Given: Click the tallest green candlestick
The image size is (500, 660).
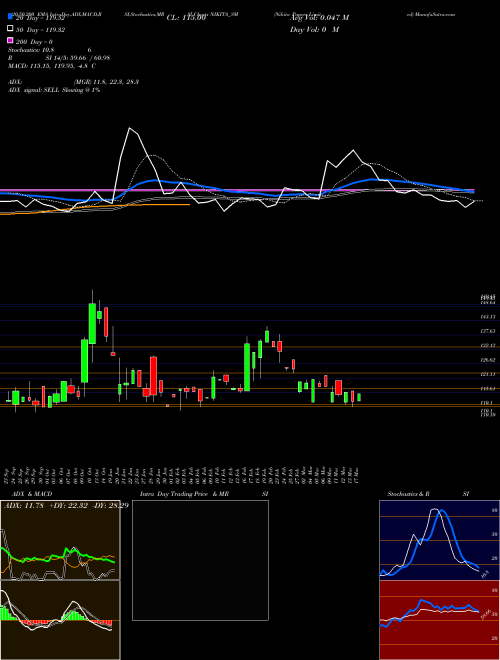Looking at the screenshot, I should click(92, 323).
